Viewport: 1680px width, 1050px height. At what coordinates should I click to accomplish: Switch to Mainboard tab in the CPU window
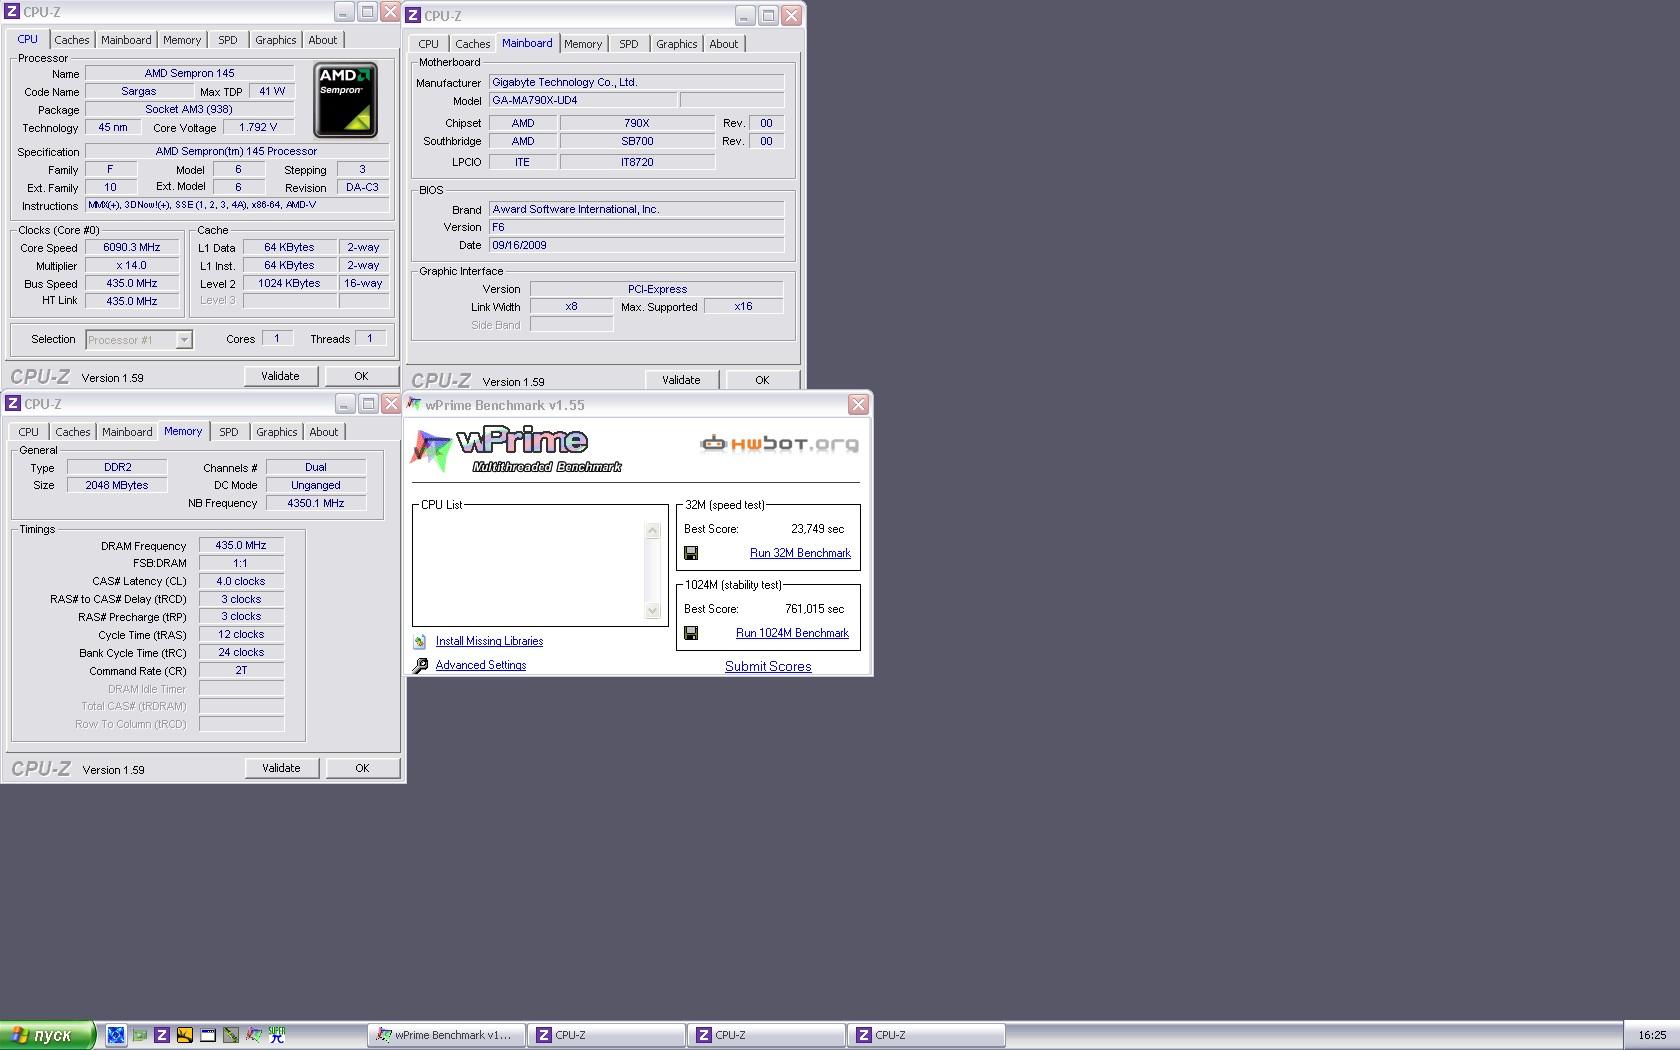click(126, 40)
